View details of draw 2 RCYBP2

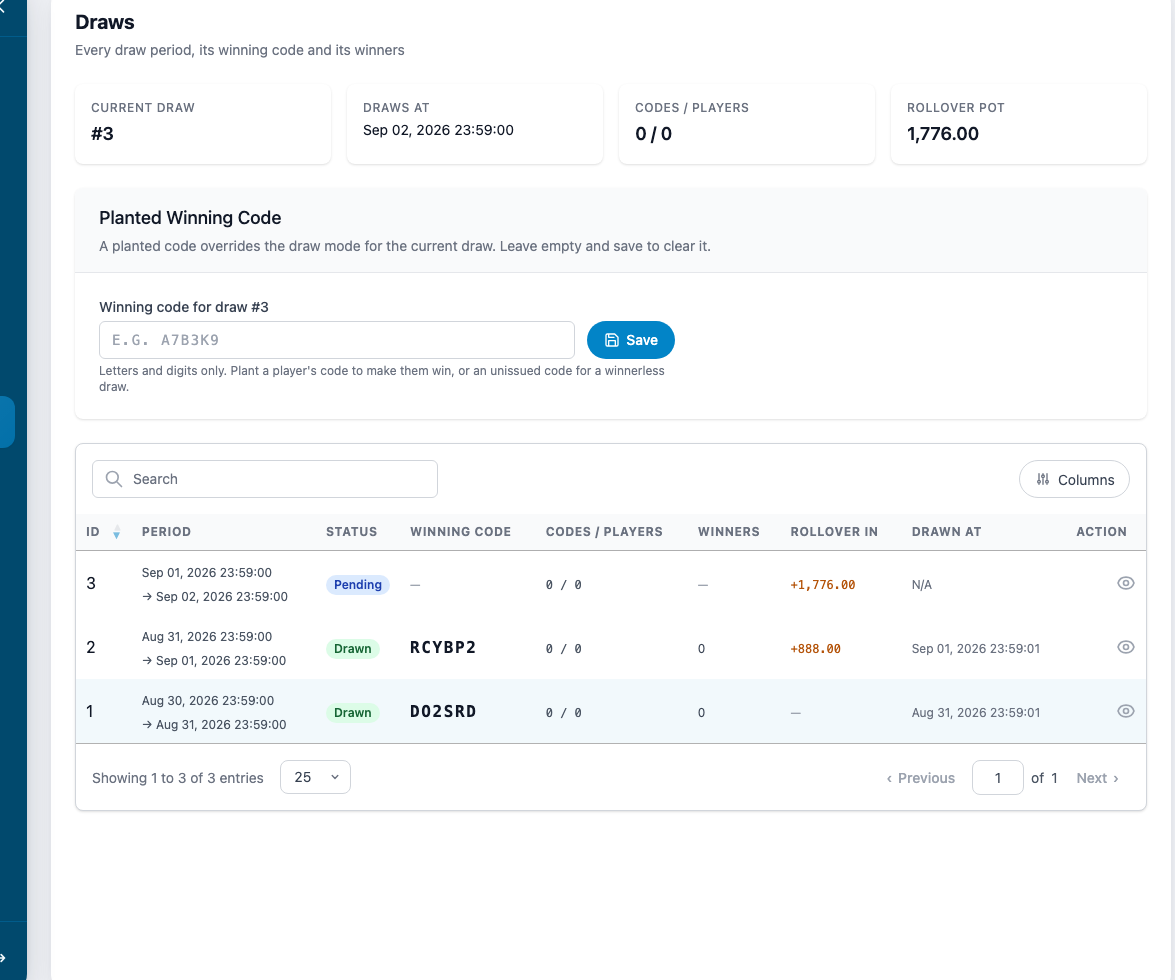1125,647
